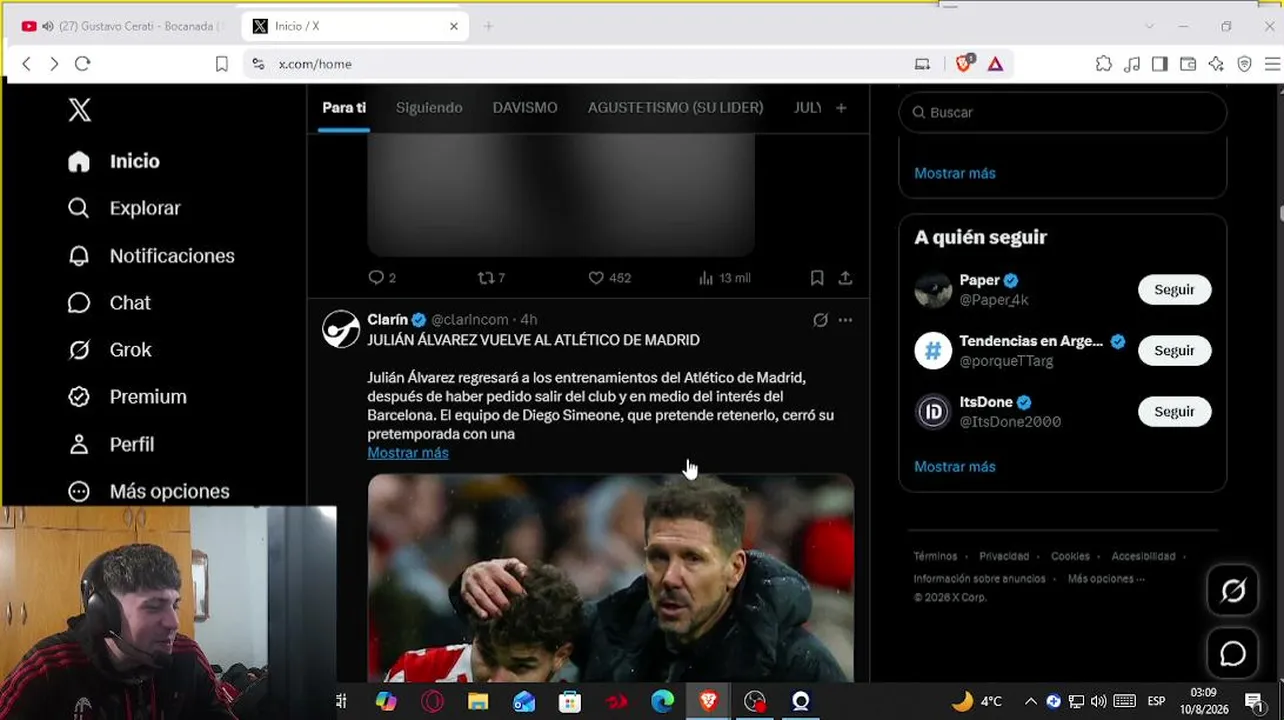Open the floating Grok button
This screenshot has height=720, width=1284.
tap(1232, 591)
